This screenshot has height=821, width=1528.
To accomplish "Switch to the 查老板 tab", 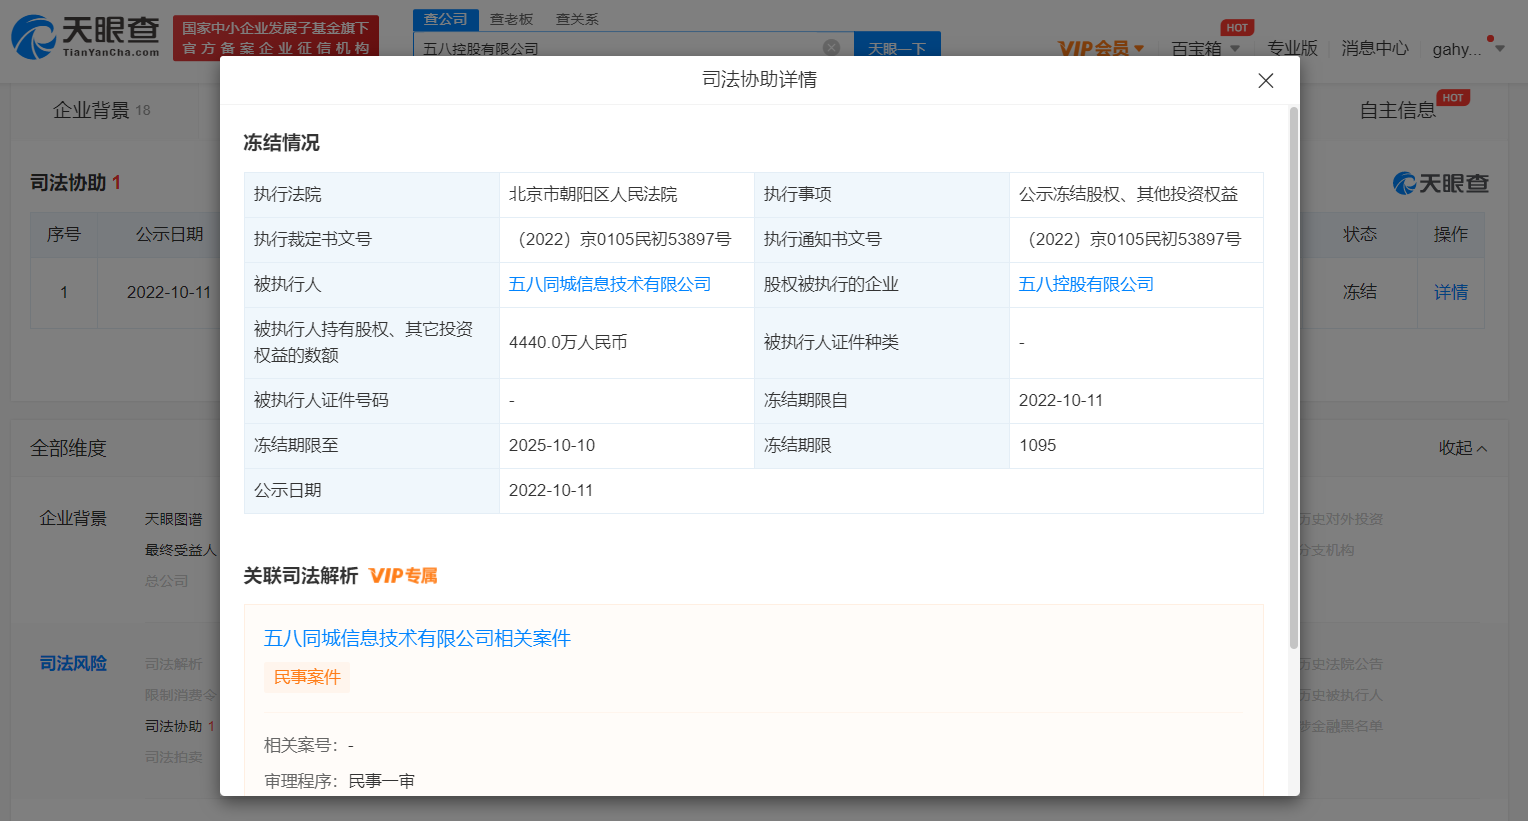I will (511, 19).
